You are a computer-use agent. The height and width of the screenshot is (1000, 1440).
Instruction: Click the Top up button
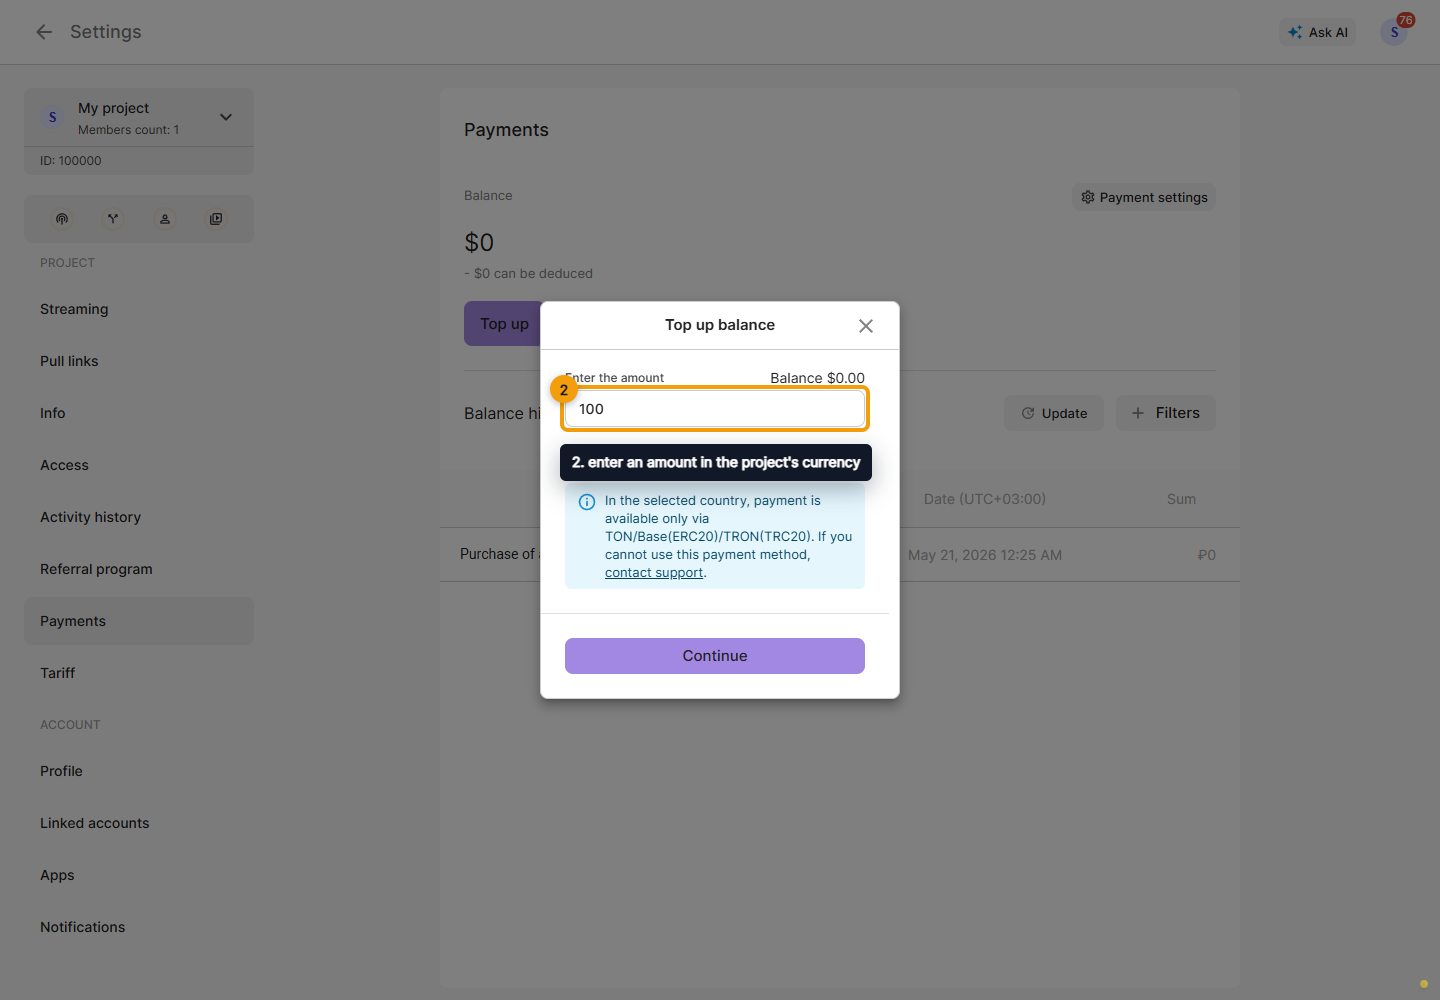click(504, 324)
